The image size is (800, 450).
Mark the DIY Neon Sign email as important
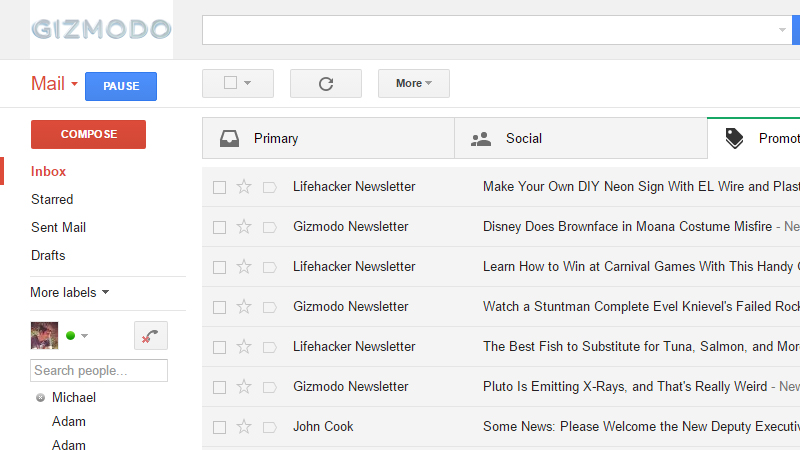[x=270, y=187]
